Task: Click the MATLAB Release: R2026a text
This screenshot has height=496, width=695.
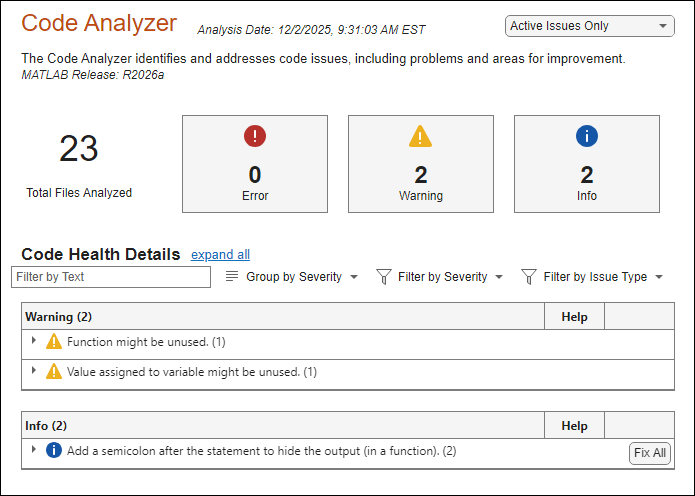Action: point(93,75)
